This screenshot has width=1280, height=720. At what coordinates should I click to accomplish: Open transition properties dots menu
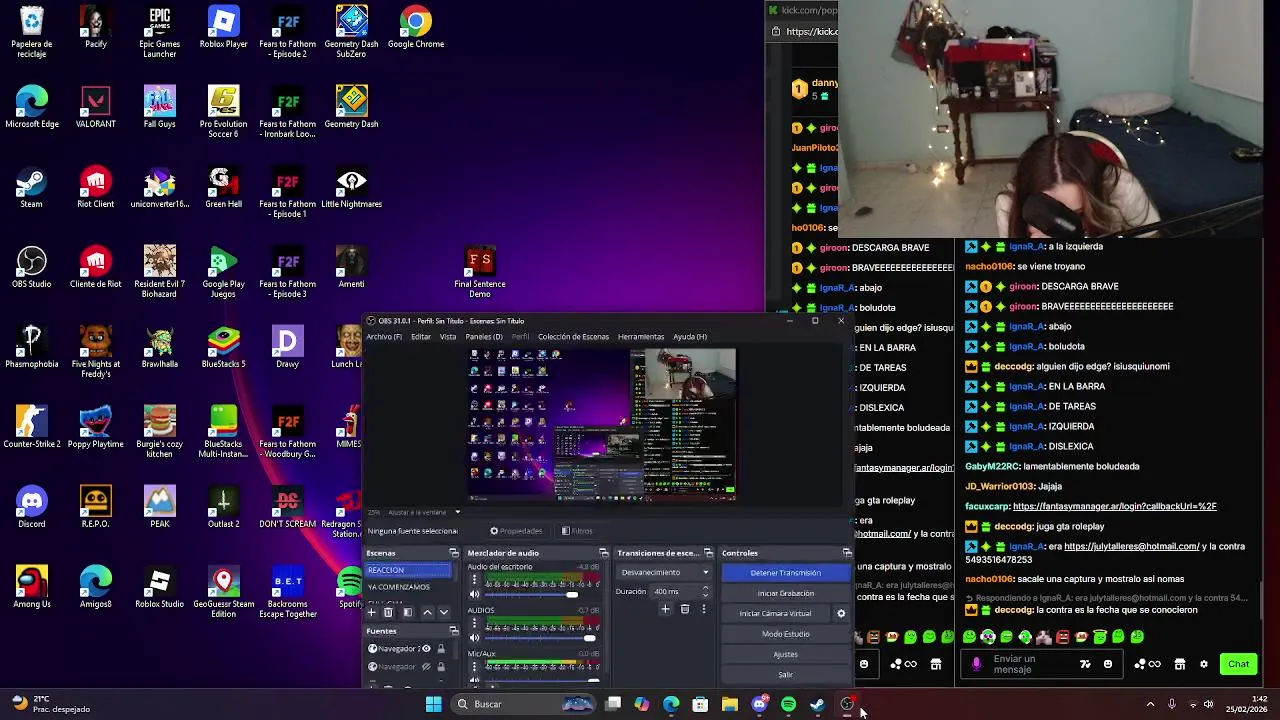tap(704, 609)
